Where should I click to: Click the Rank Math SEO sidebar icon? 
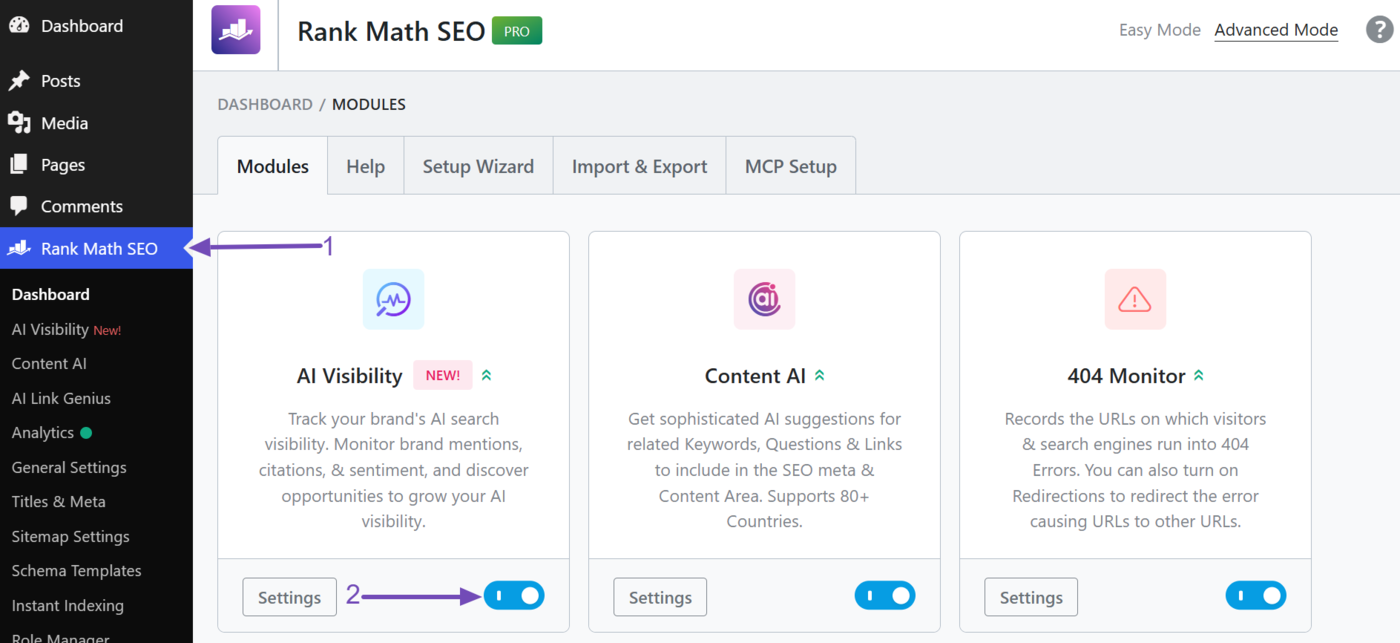[19, 248]
